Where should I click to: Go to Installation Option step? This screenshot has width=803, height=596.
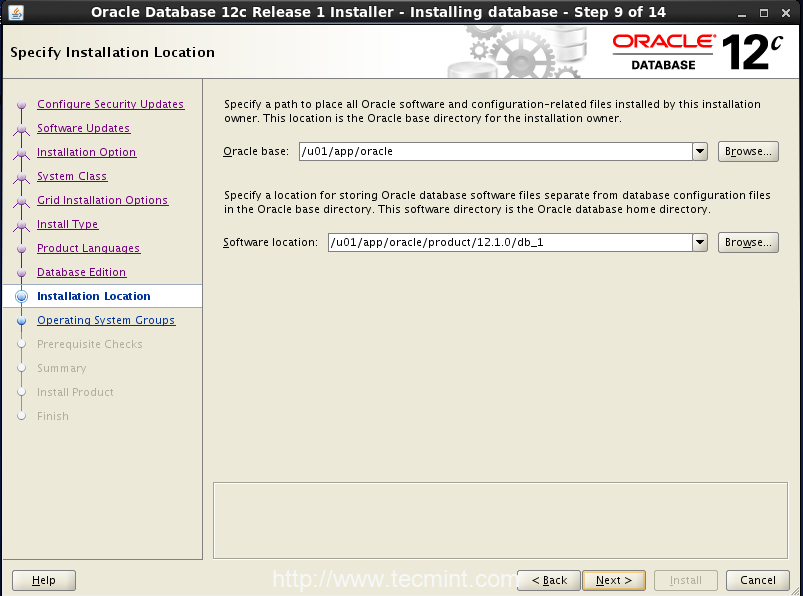[87, 152]
